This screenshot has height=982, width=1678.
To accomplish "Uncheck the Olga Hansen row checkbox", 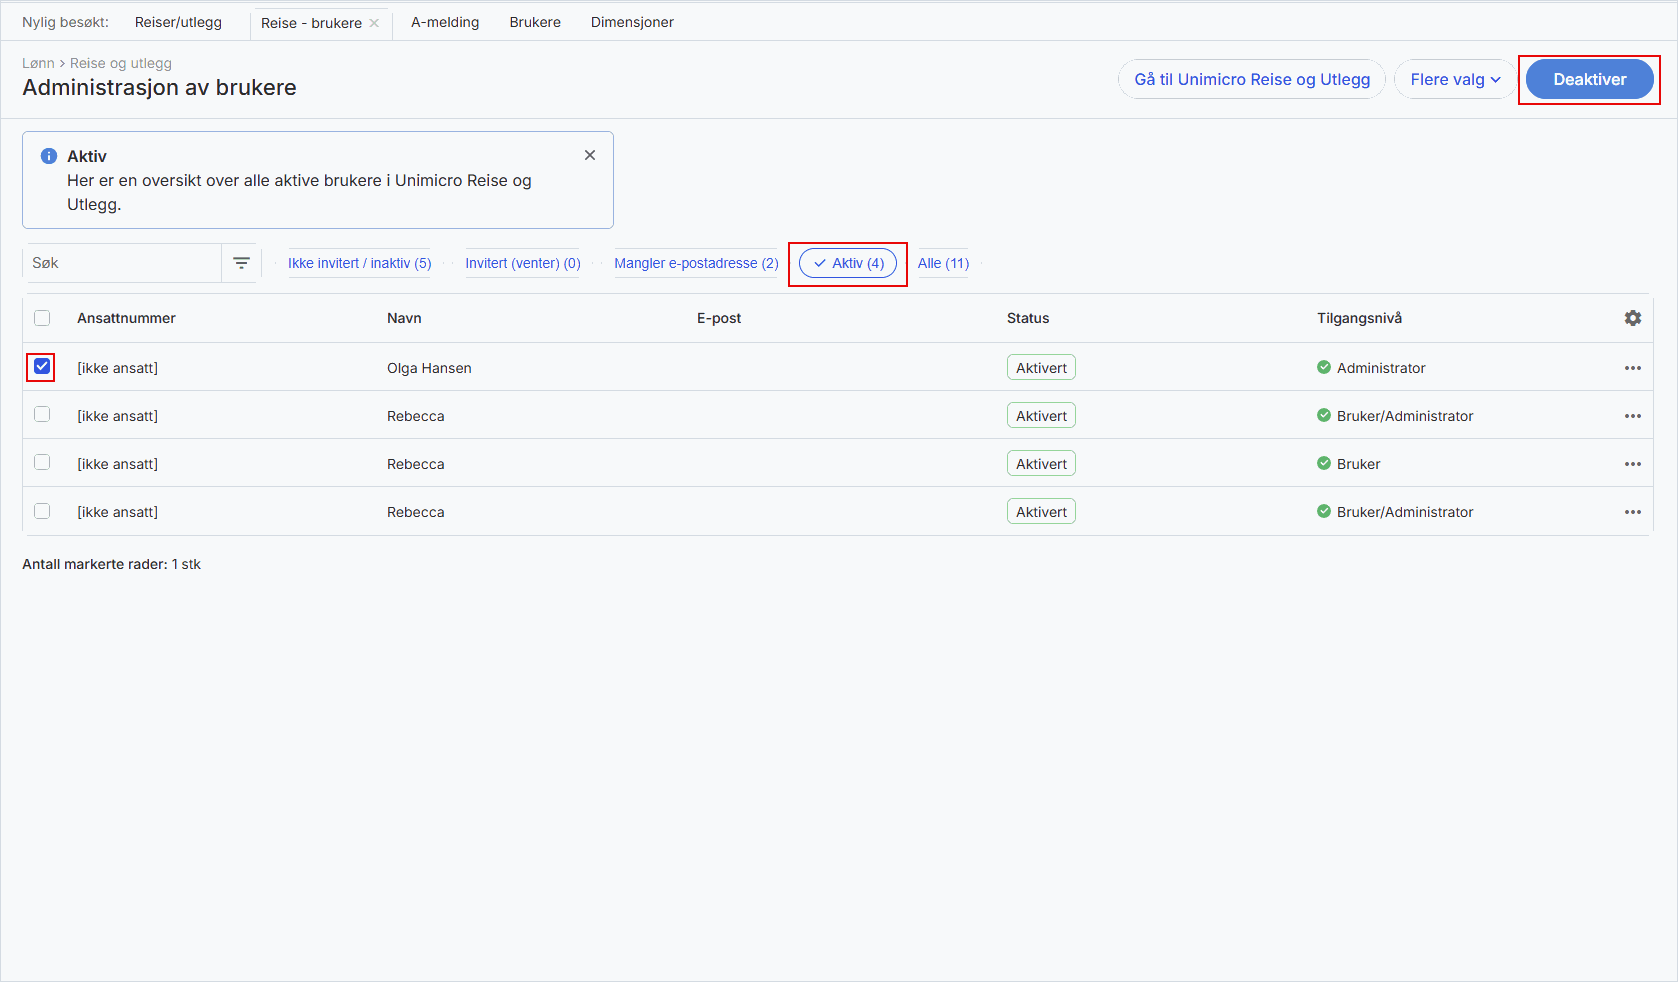I will 42,367.
